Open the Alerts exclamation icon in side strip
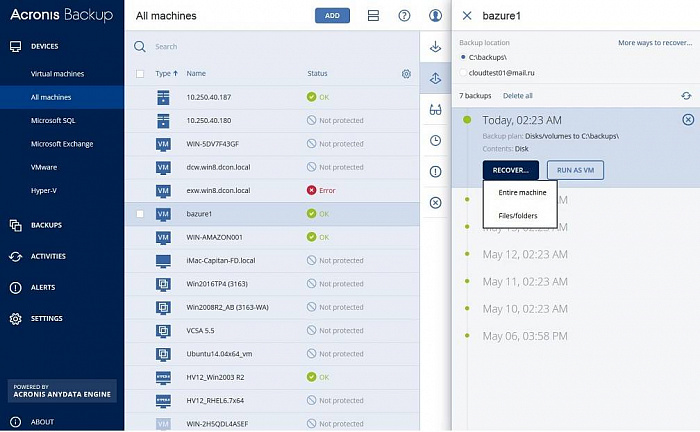 coord(435,172)
